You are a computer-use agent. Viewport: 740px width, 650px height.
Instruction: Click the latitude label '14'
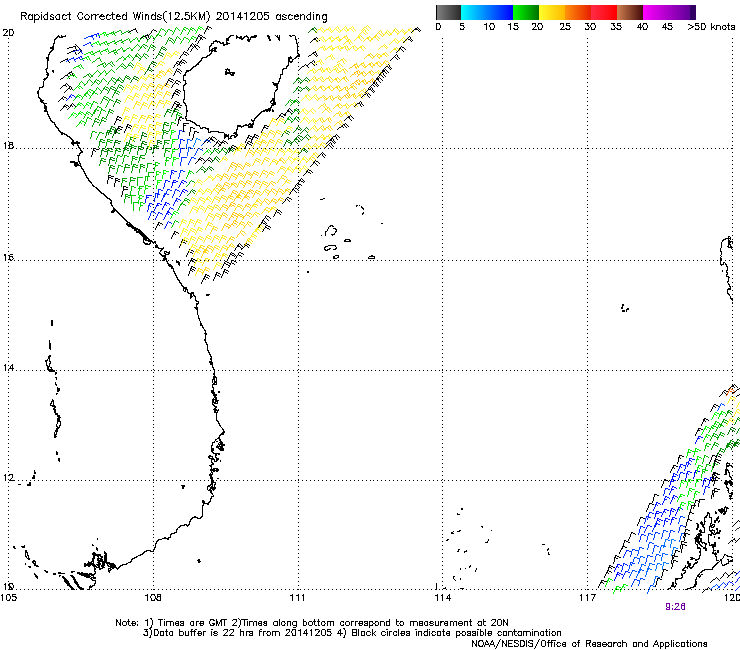[x=8, y=367]
